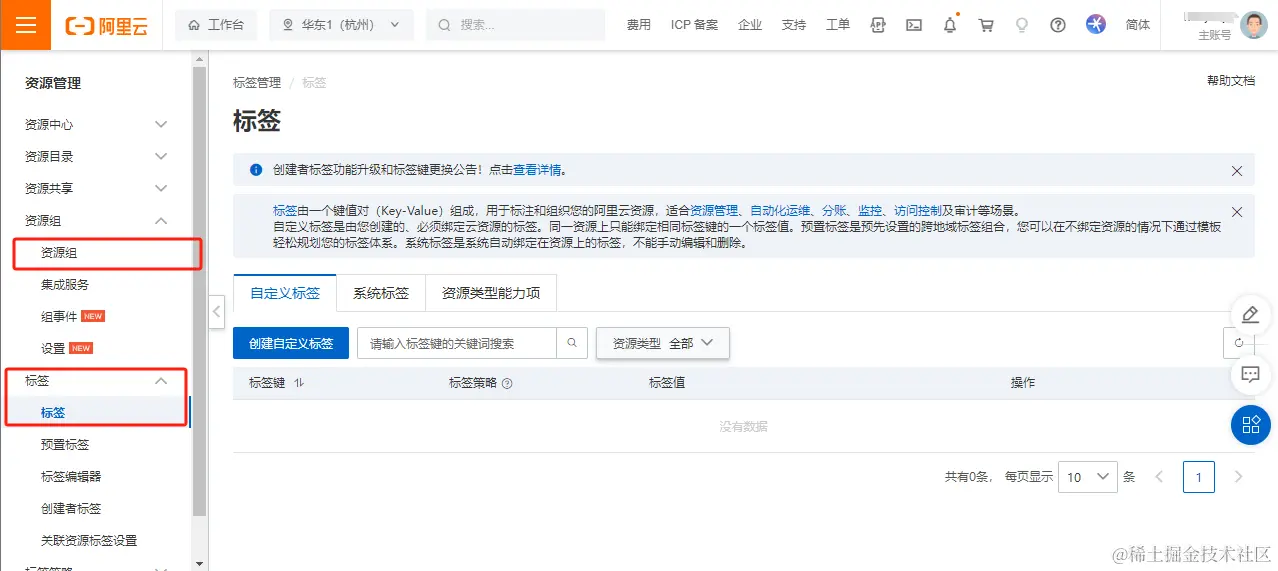Click the sidebar vertical scrollbar
This screenshot has width=1278, height=571.
[x=199, y=290]
